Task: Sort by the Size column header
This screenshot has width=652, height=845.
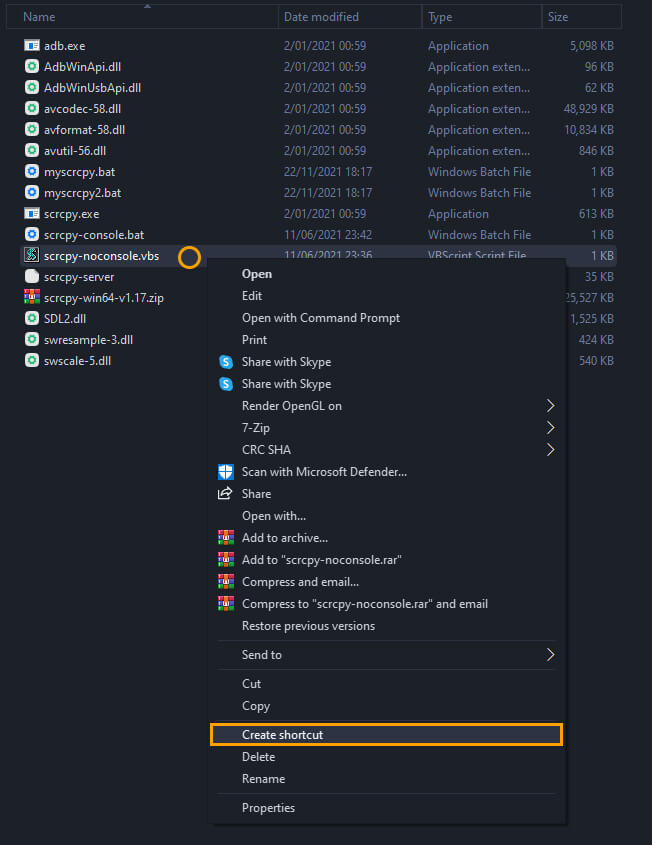Action: [581, 17]
